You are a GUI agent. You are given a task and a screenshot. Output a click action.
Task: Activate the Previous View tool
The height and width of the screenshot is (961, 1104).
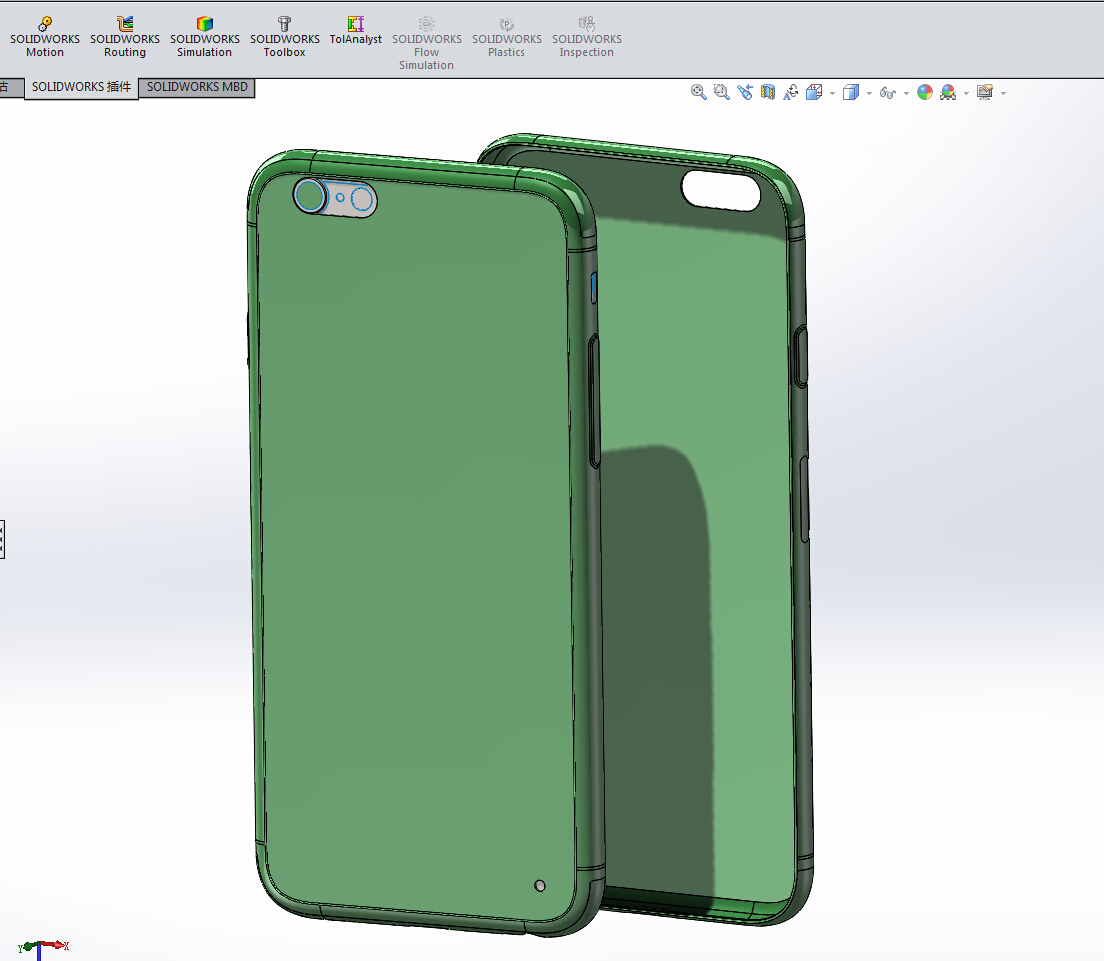744,91
